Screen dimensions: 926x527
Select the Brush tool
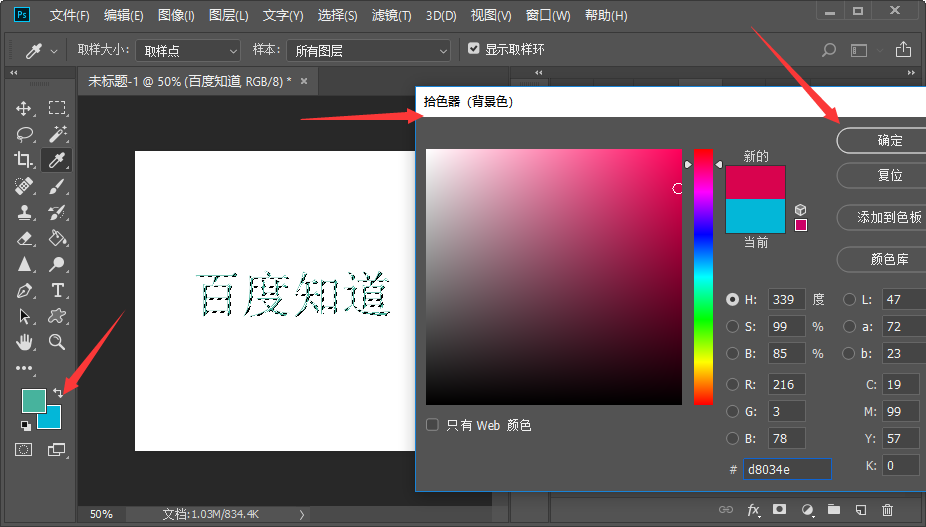[x=57, y=186]
